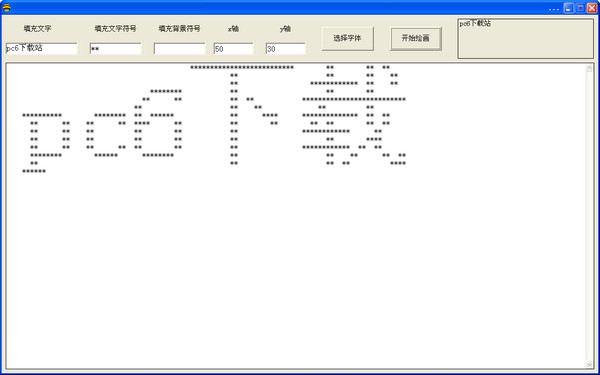Select the x轴 field with value 50

point(234,49)
